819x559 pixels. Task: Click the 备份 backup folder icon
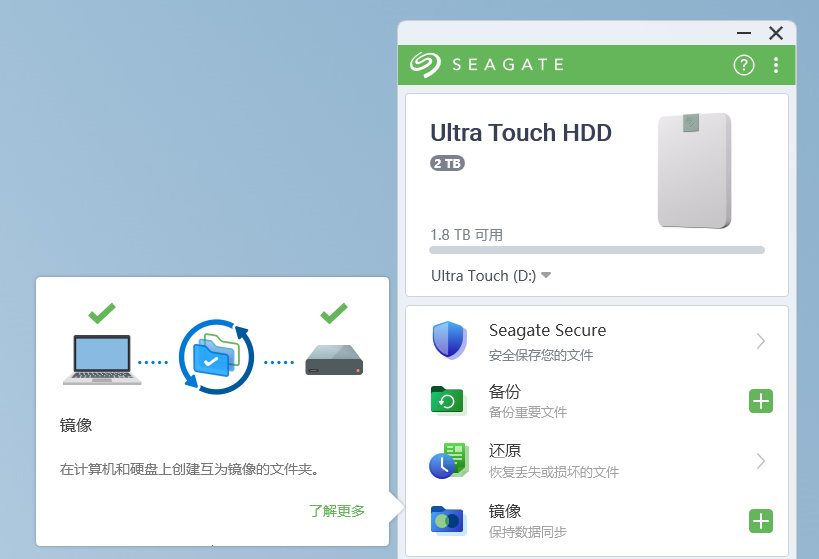coord(446,400)
